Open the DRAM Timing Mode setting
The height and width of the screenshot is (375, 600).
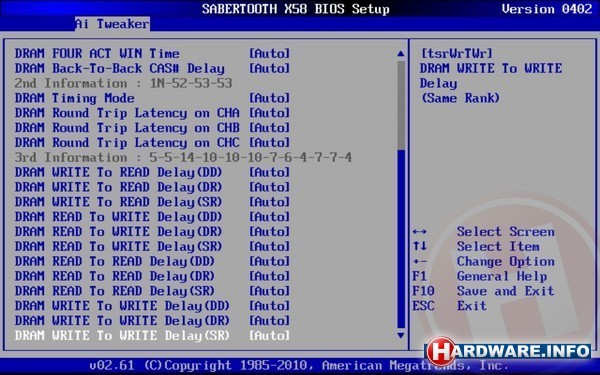pos(152,98)
